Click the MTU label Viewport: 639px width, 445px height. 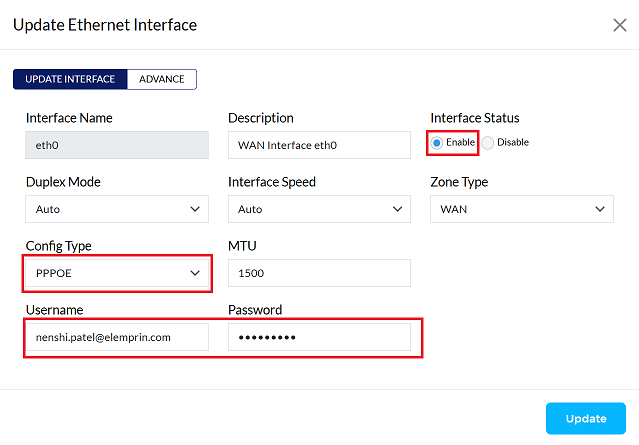[242, 246]
